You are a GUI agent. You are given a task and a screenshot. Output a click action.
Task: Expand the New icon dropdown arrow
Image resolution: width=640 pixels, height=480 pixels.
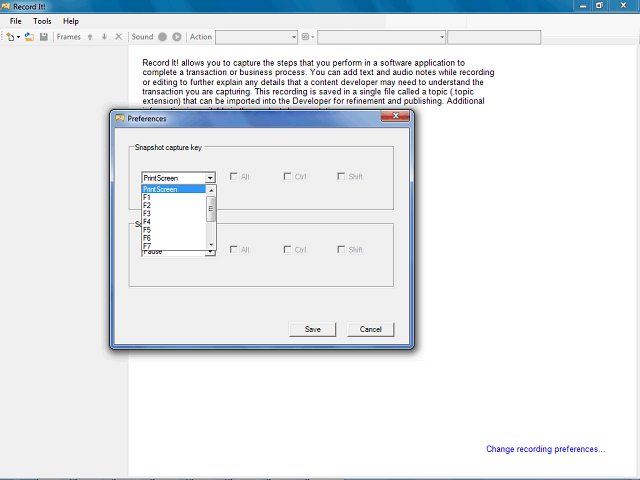click(x=18, y=37)
